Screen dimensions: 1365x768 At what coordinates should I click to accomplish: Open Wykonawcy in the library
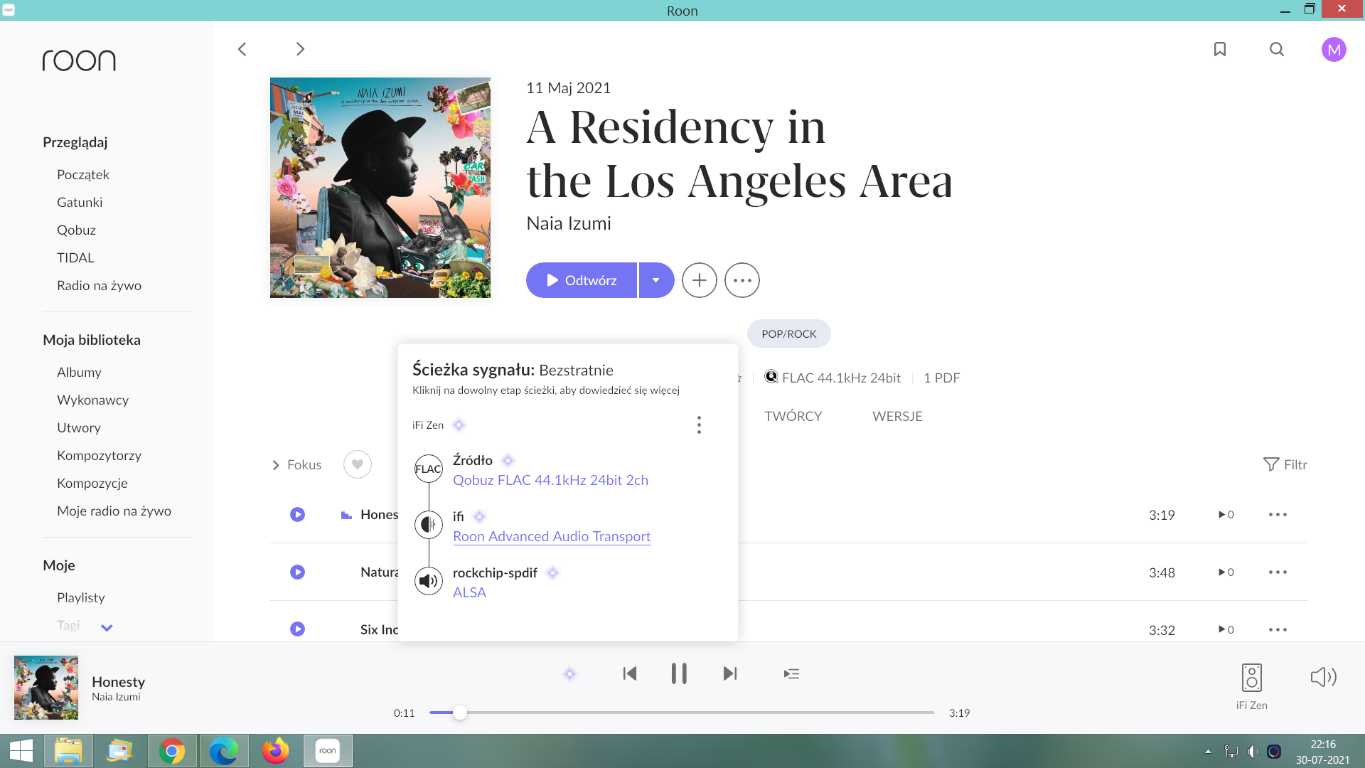tap(93, 400)
